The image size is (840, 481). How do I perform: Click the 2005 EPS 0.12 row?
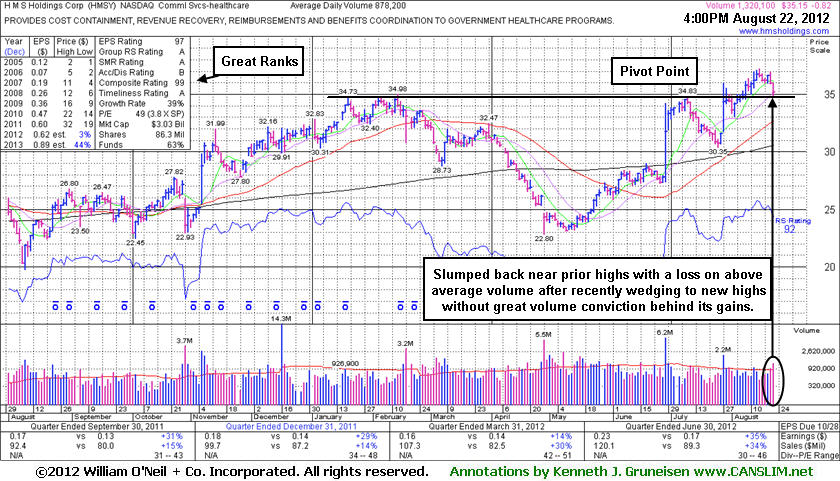click(x=48, y=62)
